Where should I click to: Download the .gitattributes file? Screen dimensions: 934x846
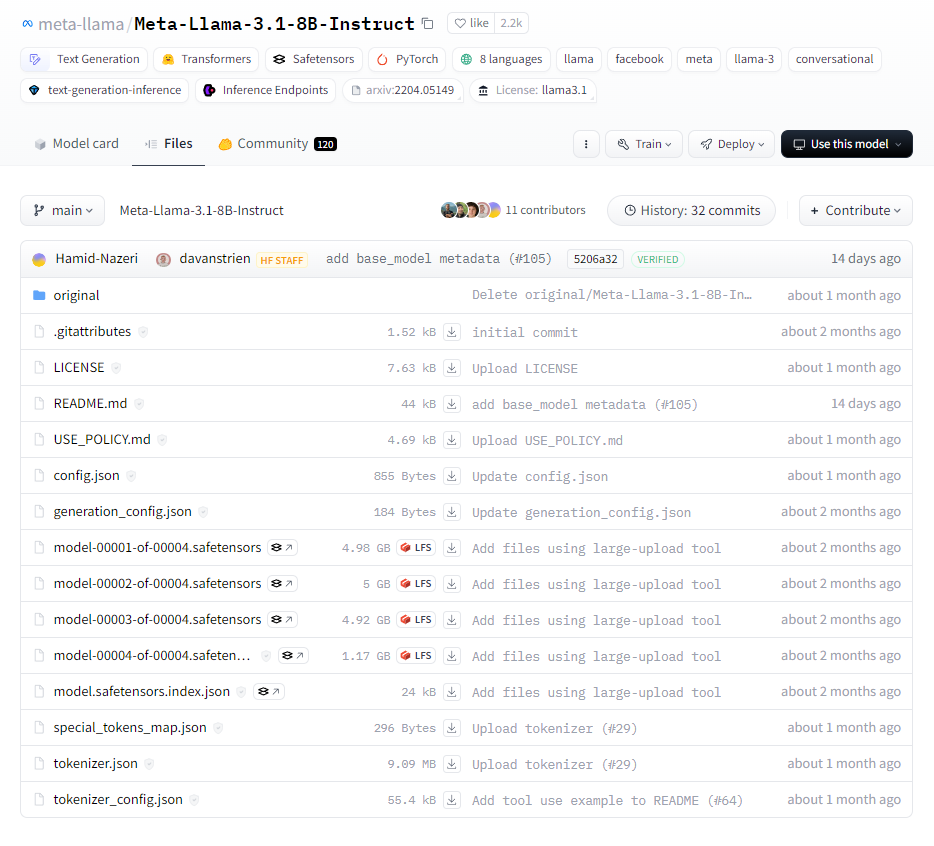(452, 332)
